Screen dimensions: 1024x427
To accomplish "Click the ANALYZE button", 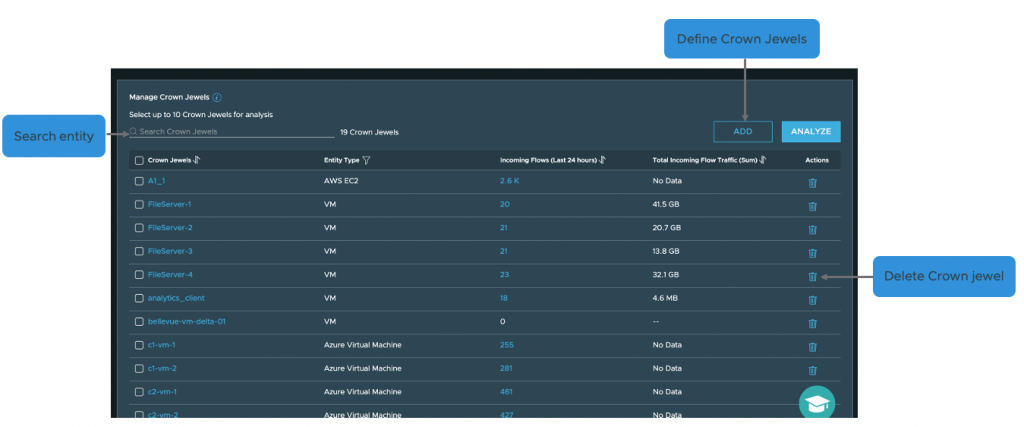I will point(810,131).
